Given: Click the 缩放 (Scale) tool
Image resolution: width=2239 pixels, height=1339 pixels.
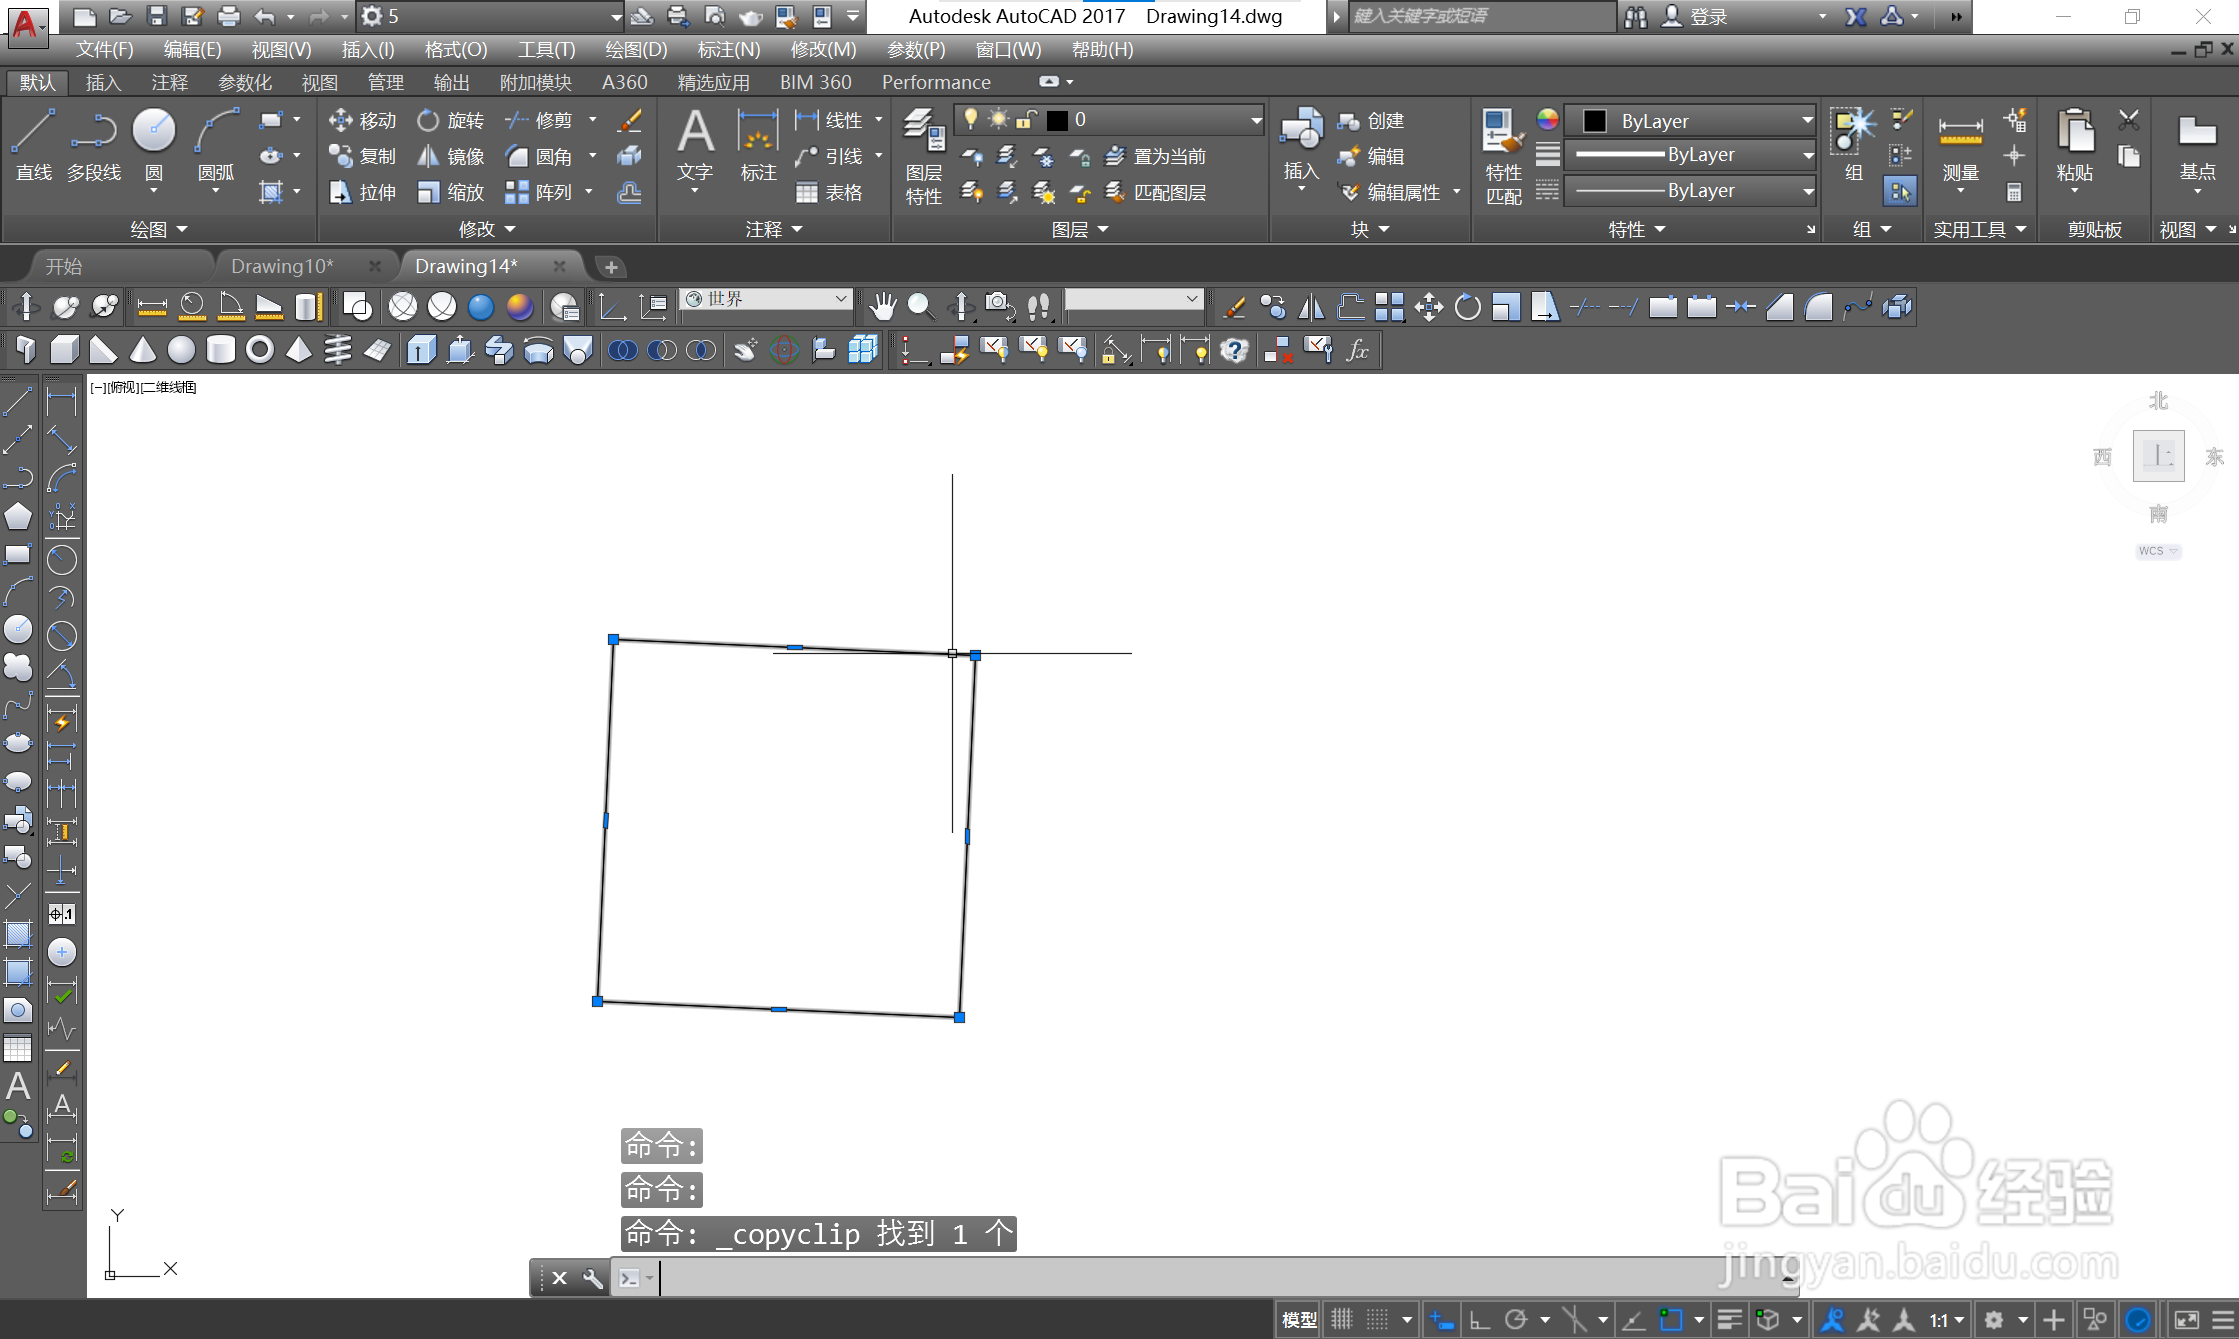Looking at the screenshot, I should coord(451,192).
